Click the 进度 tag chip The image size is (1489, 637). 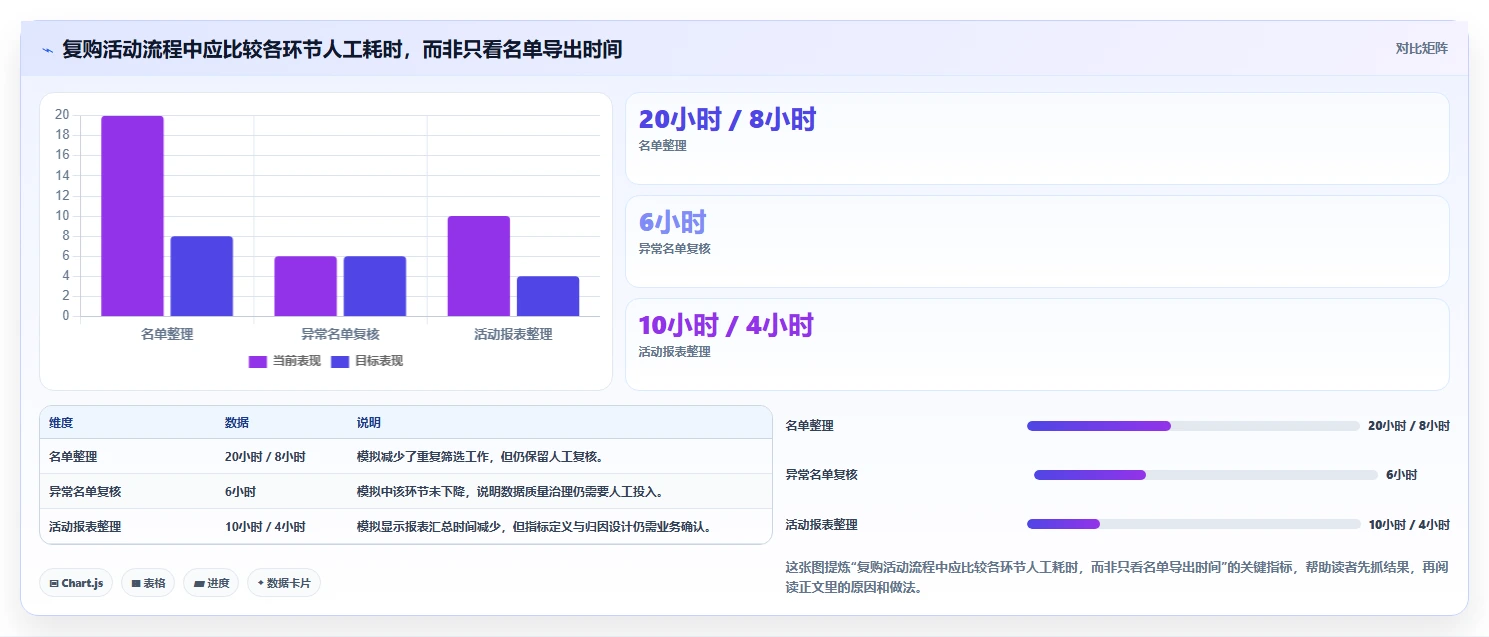pos(211,583)
